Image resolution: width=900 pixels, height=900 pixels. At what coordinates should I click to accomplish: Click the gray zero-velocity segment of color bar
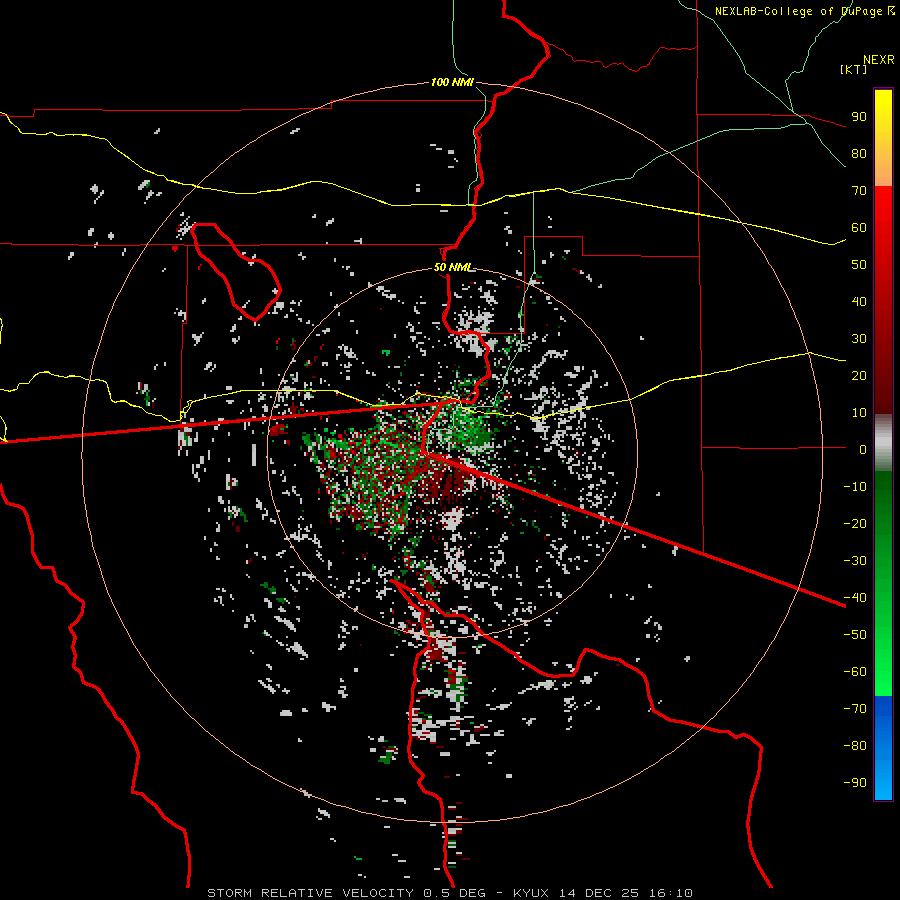pyautogui.click(x=883, y=443)
